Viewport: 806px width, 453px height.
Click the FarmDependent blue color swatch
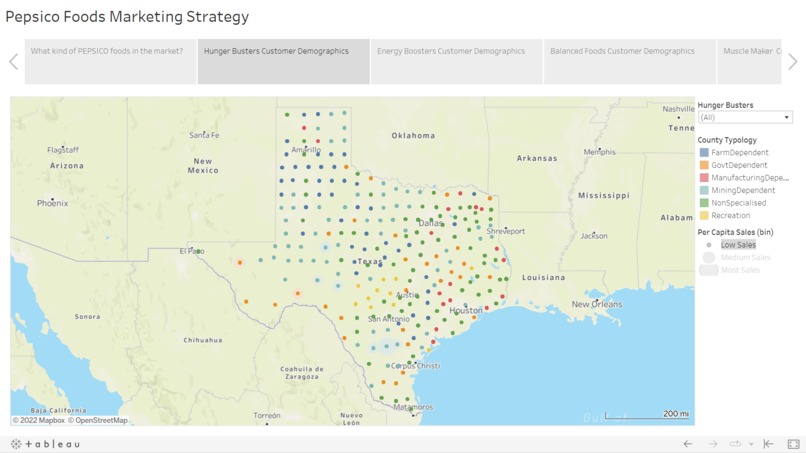(x=704, y=152)
